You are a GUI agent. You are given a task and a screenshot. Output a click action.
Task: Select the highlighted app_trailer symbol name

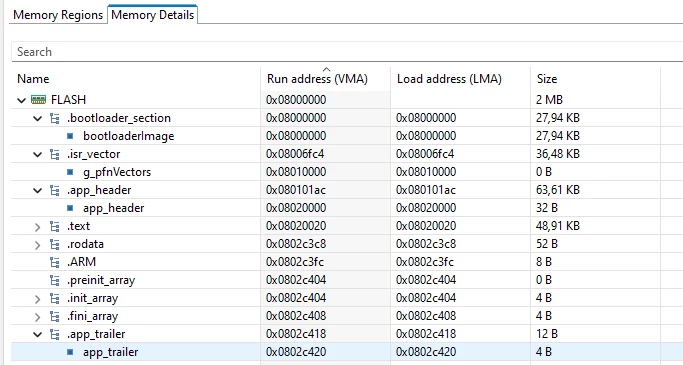point(111,352)
